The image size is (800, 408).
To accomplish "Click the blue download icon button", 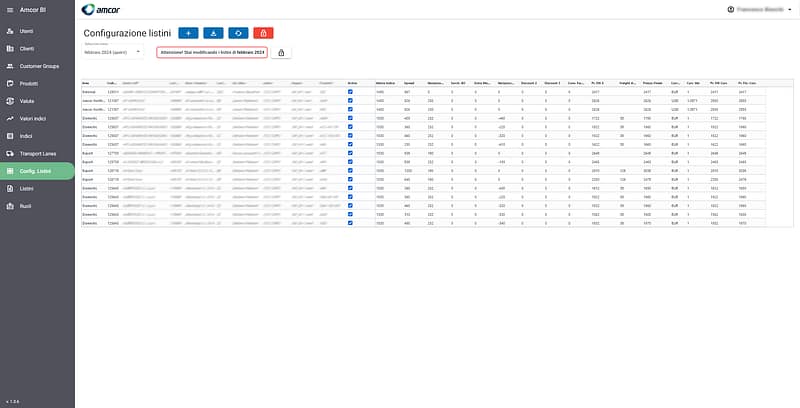I will [213, 33].
